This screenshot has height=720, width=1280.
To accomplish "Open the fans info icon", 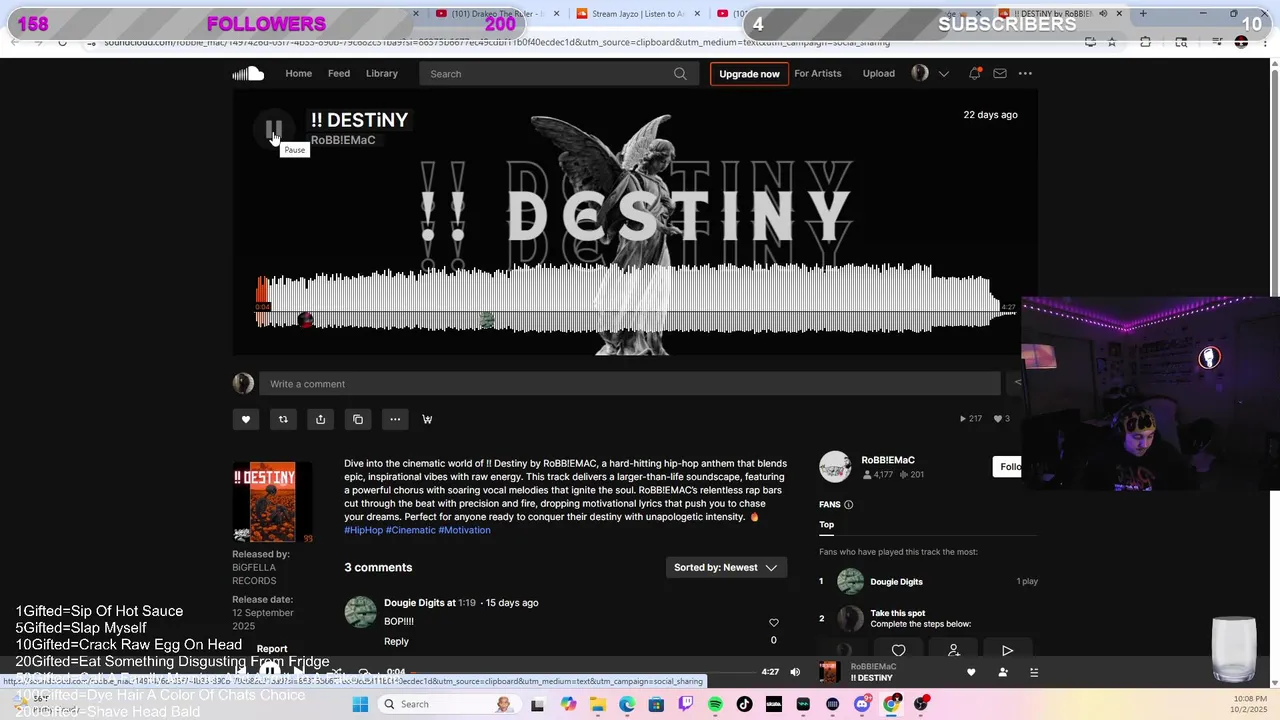I will [848, 505].
